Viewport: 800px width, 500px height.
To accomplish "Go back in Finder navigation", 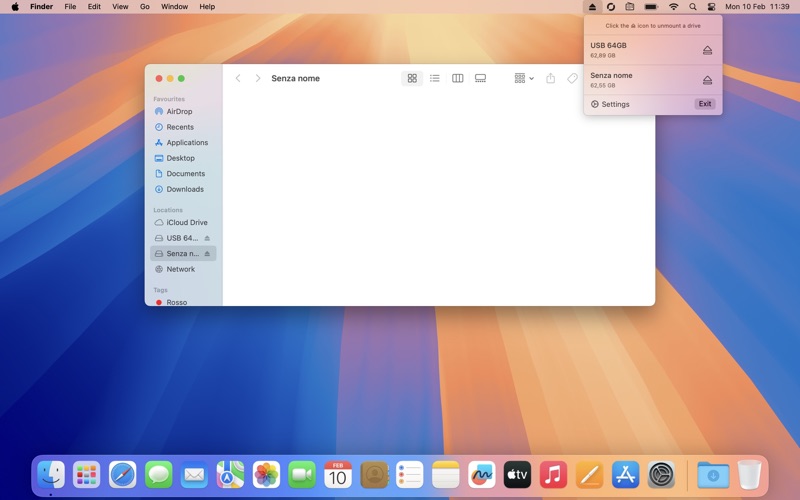I will (x=238, y=78).
